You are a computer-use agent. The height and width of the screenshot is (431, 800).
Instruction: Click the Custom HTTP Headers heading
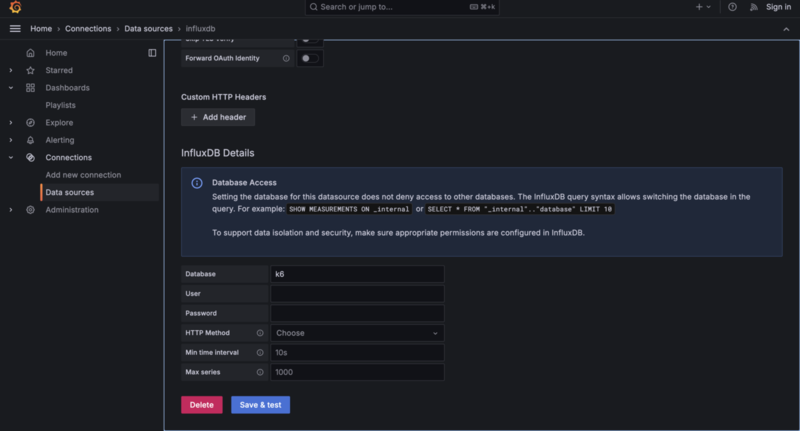click(223, 97)
